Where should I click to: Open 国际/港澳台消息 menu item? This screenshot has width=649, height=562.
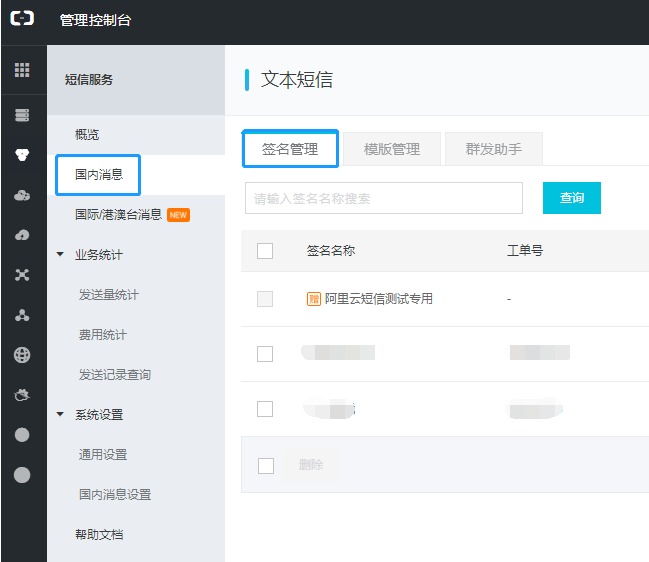[x=118, y=214]
